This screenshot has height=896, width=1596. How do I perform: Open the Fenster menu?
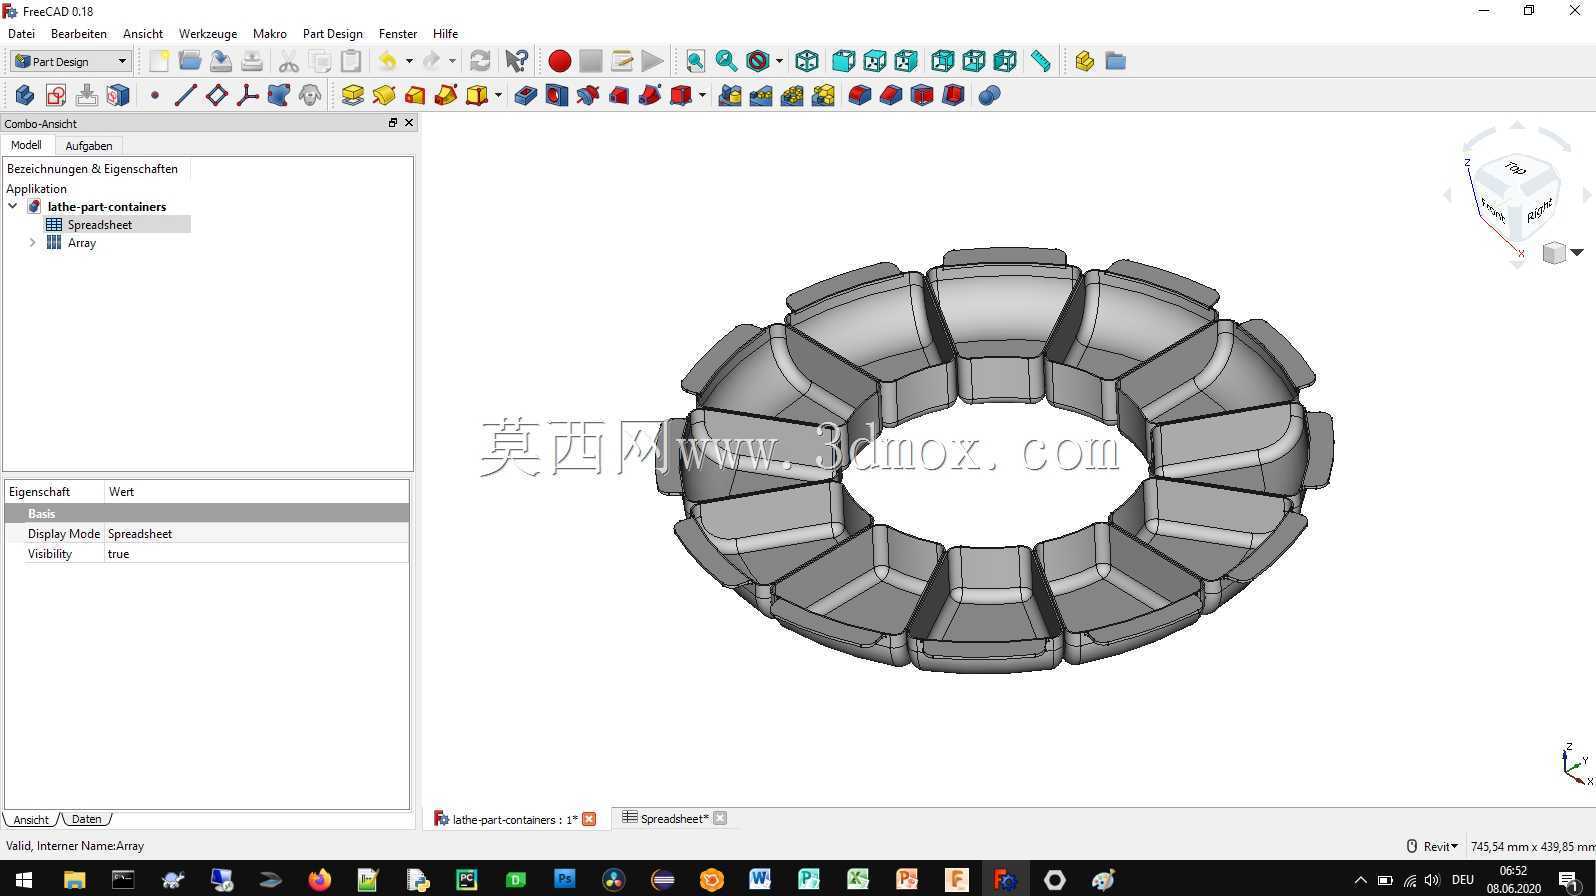click(x=398, y=33)
